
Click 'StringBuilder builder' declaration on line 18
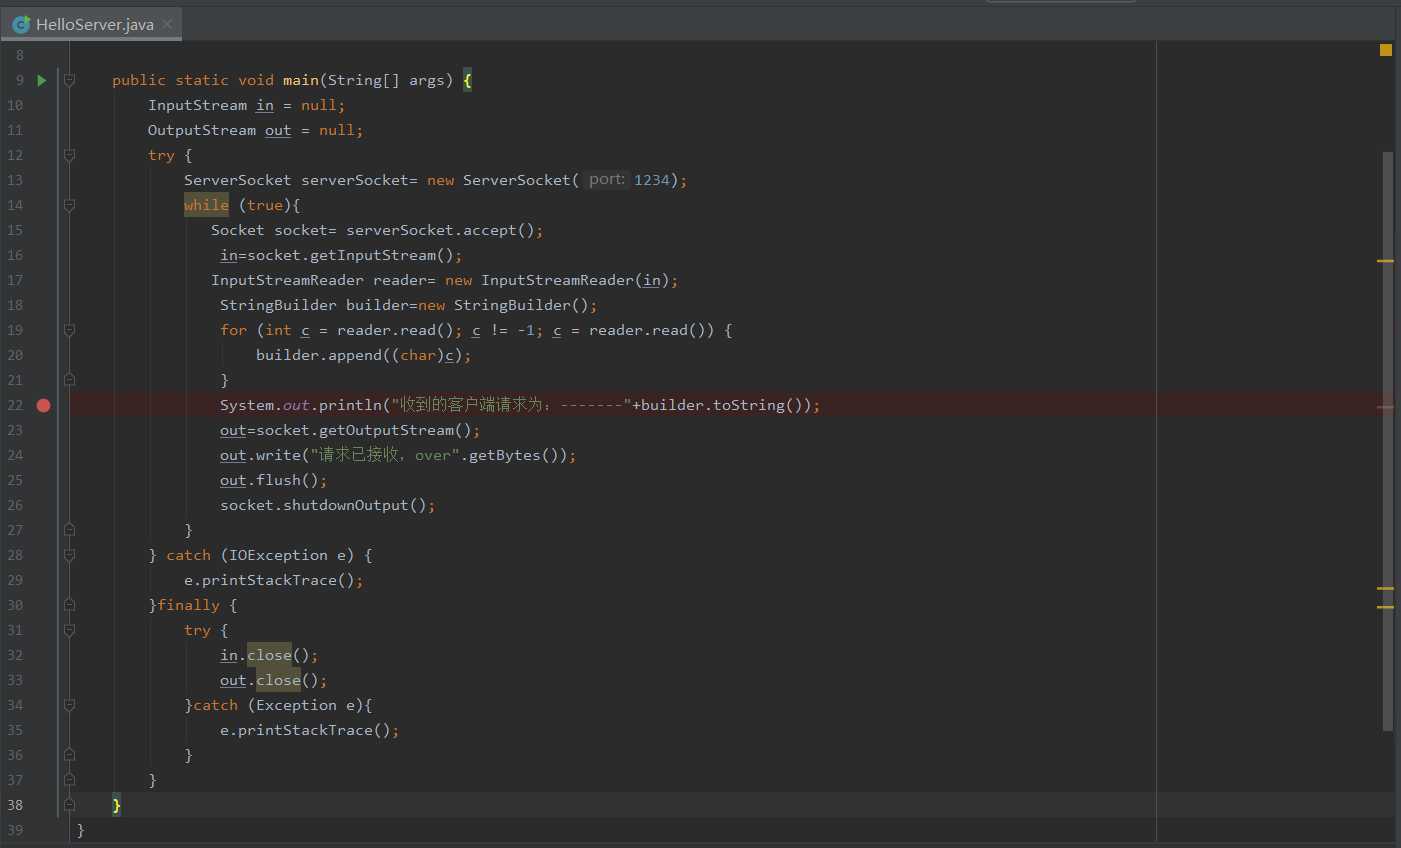click(x=314, y=305)
